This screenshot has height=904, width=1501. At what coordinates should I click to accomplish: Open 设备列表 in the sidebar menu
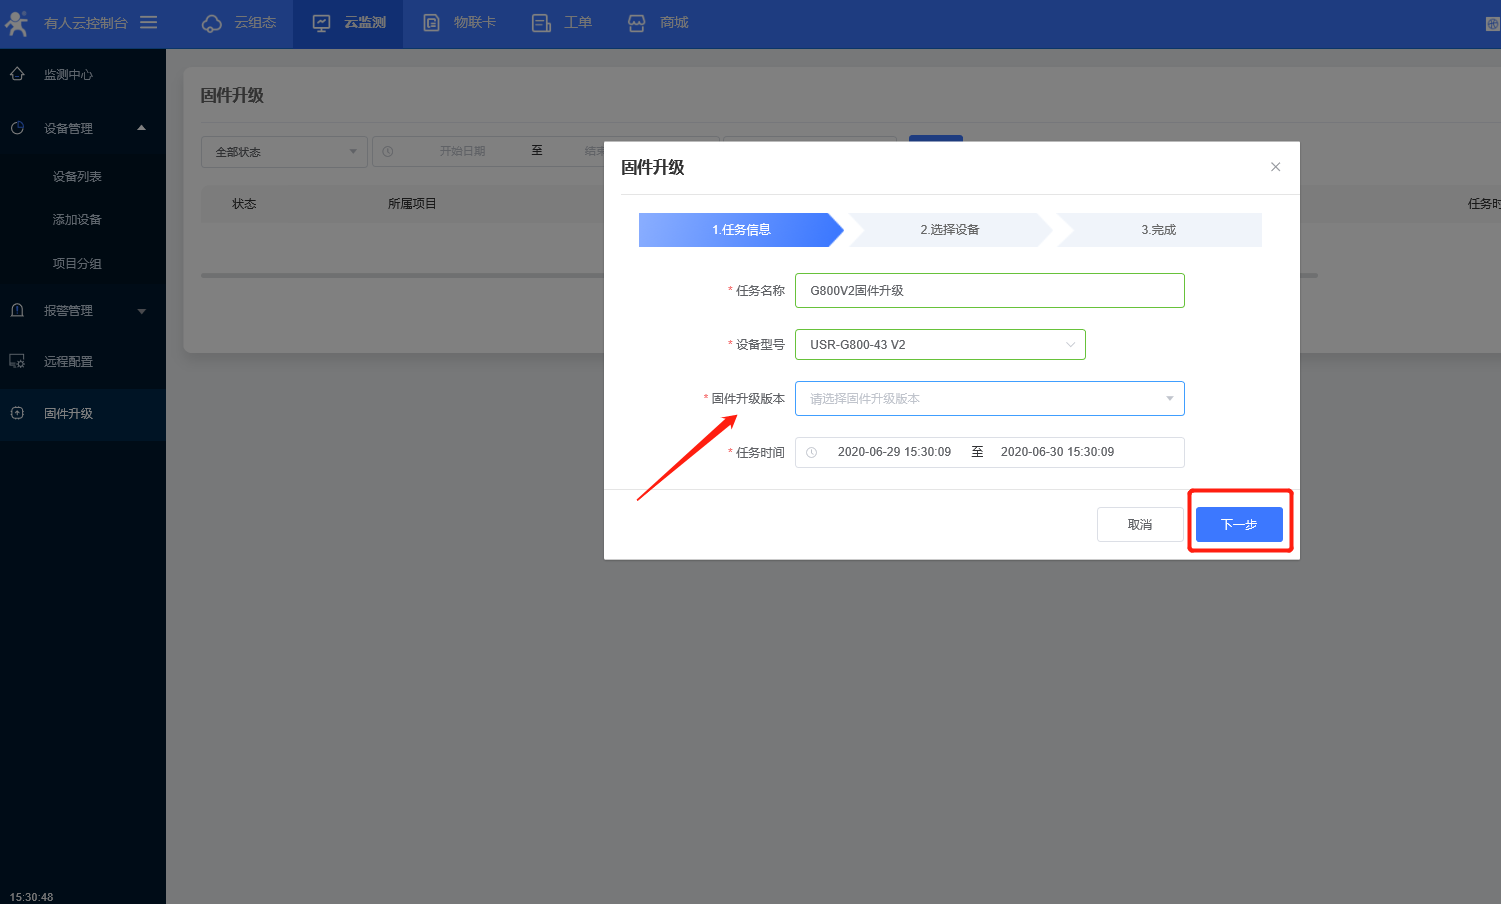pos(77,177)
